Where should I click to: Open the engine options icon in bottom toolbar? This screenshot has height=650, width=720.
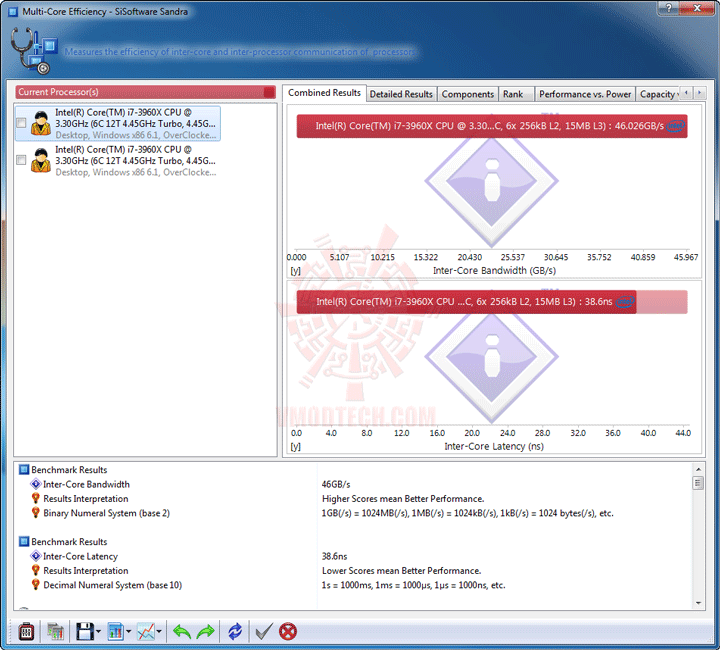[26, 632]
